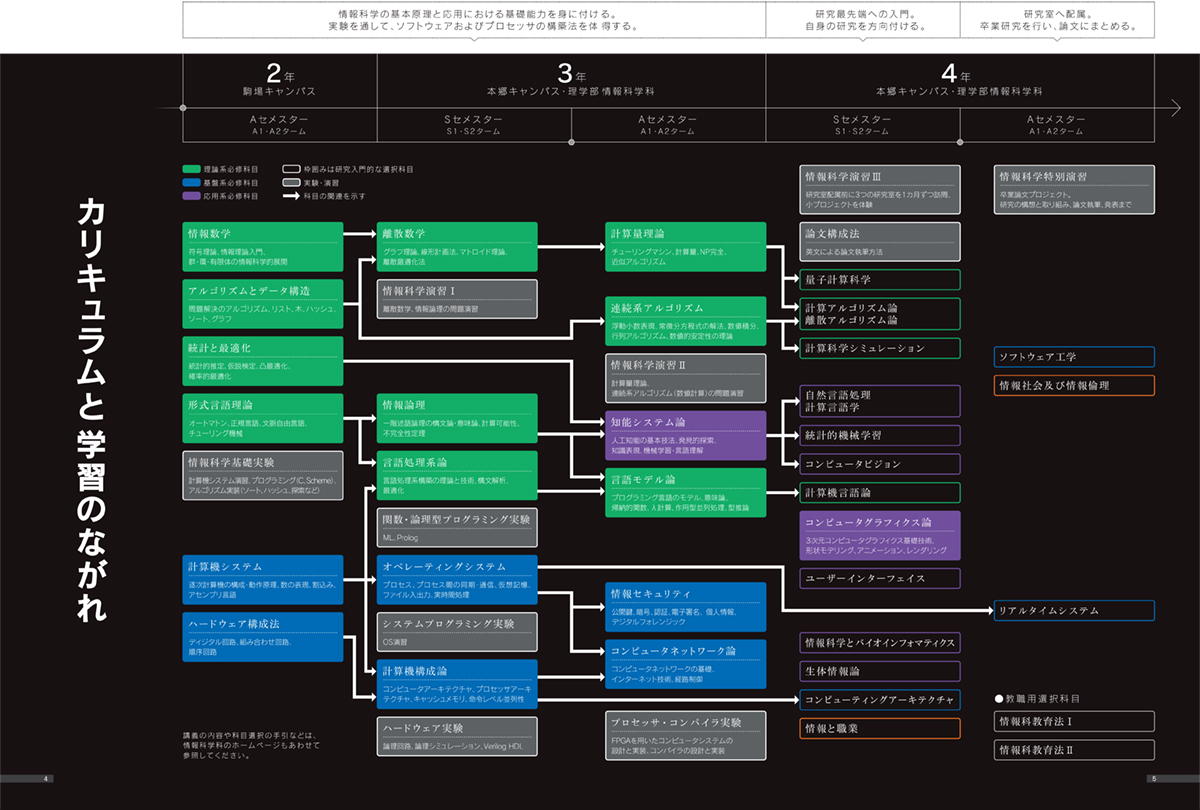This screenshot has height=810, width=1200.
Task: Click the green 理論系必修科目 legend swatch
Action: 191,170
